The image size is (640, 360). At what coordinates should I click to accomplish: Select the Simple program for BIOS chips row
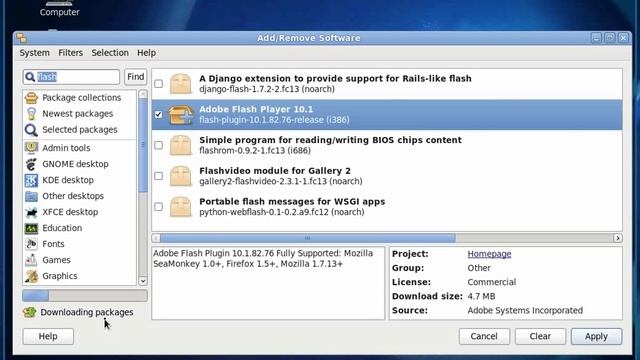pyautogui.click(x=387, y=145)
